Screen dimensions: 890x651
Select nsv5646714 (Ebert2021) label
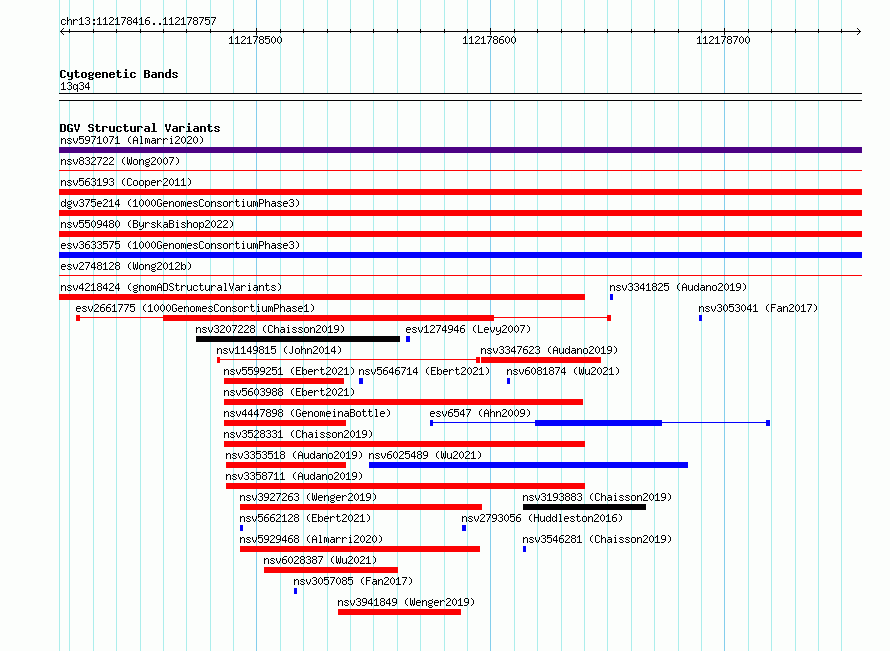point(424,371)
